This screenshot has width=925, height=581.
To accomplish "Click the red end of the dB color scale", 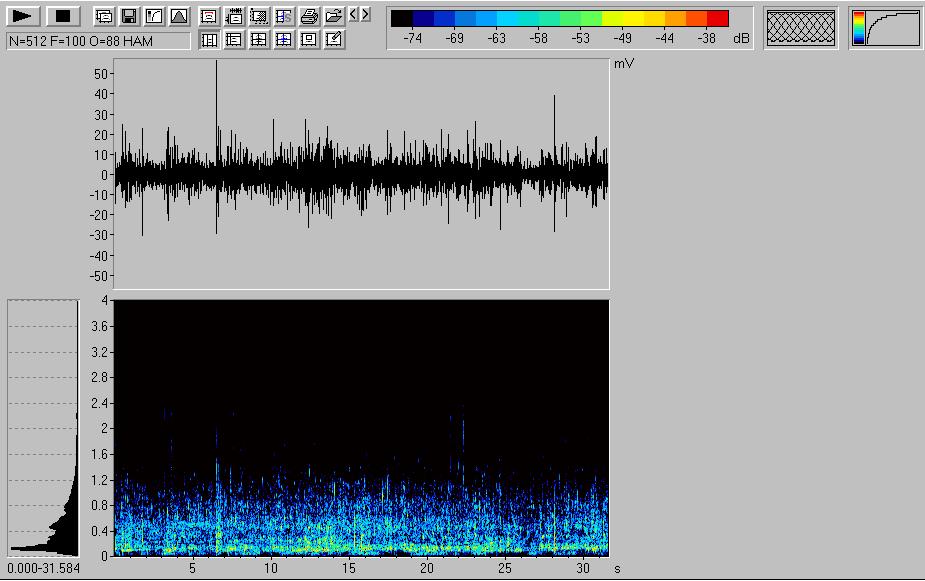I will [717, 18].
